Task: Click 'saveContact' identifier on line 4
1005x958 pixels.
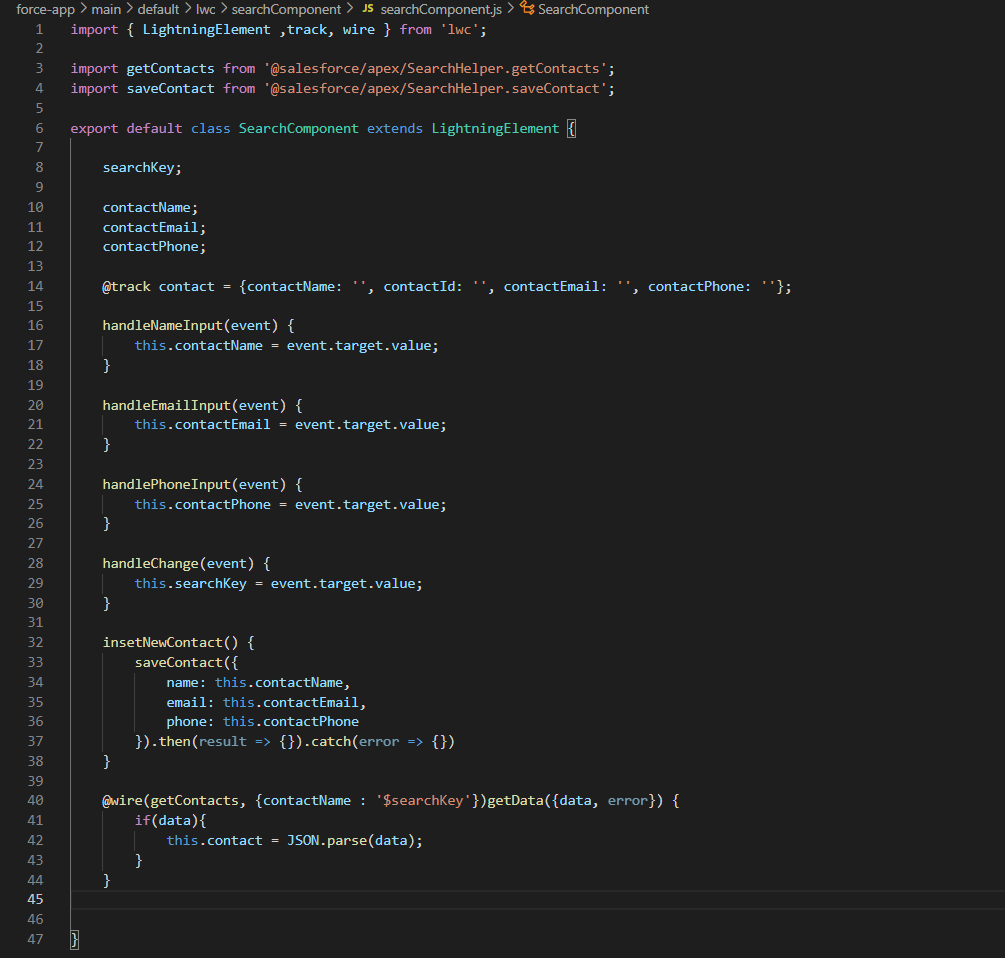Action: [x=170, y=88]
